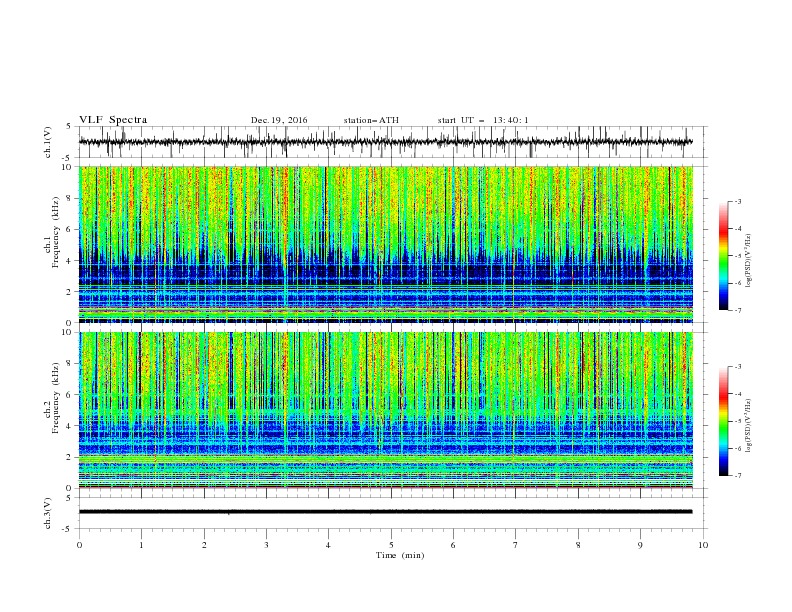
Task: Click the 'ch.1(V)' waveform axis label
Action: (x=48, y=142)
